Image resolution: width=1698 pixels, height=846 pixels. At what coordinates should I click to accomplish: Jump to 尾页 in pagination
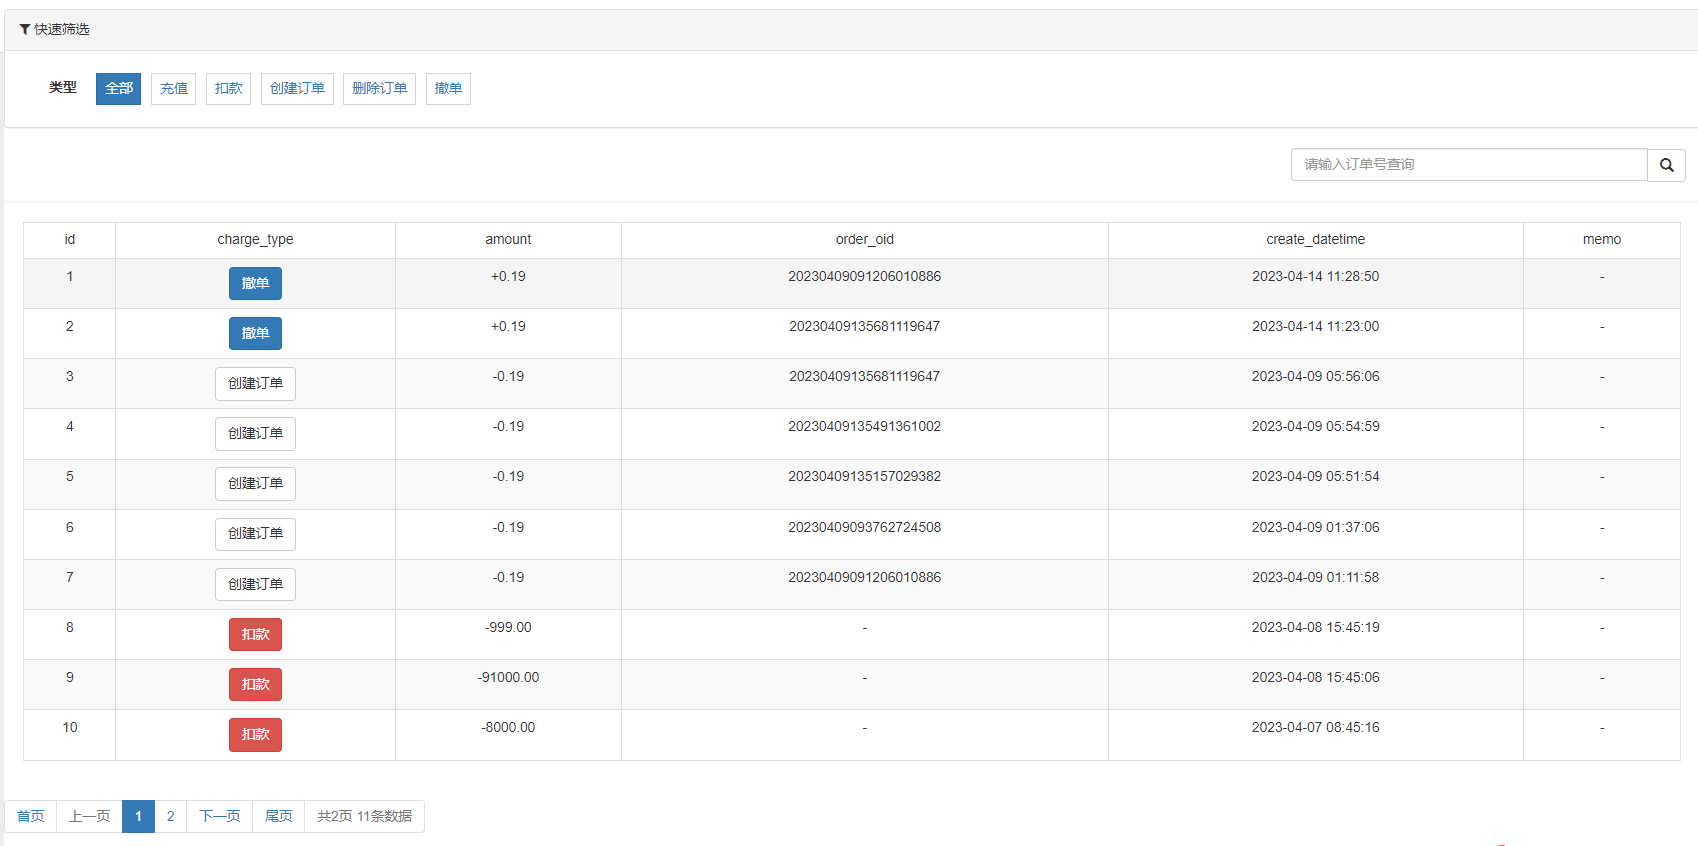(278, 817)
